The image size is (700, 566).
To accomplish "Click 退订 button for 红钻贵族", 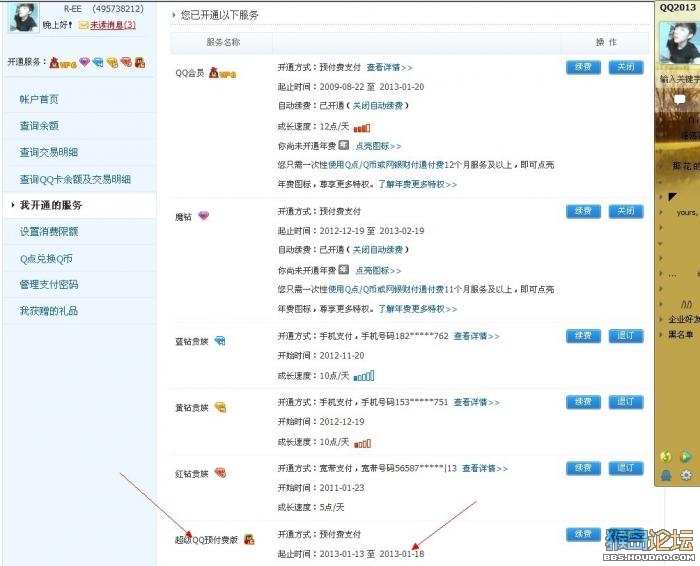I will click(626, 468).
